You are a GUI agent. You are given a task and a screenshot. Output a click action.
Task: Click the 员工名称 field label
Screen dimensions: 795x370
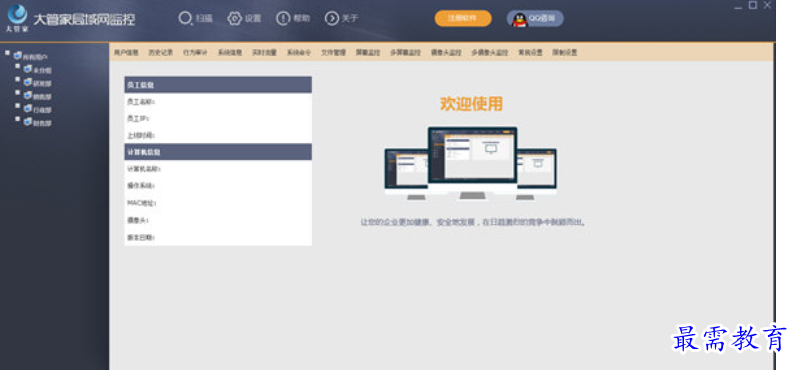[x=140, y=102]
